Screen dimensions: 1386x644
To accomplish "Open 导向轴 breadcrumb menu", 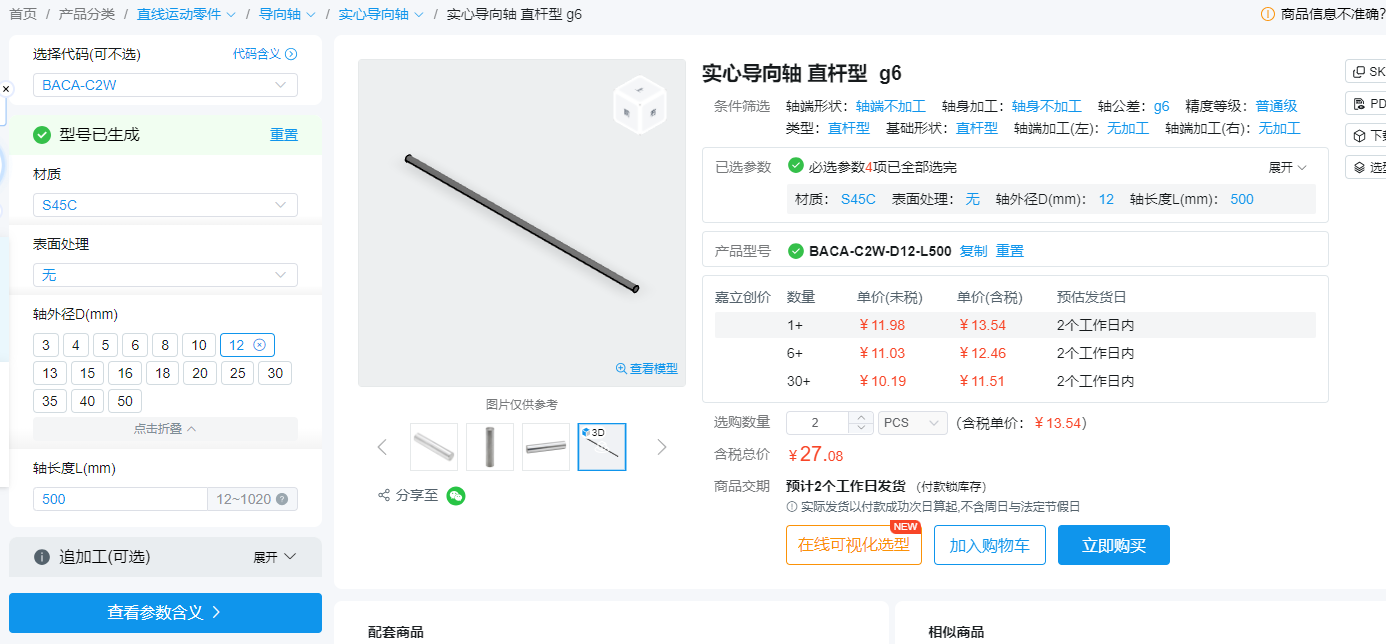I will (287, 14).
